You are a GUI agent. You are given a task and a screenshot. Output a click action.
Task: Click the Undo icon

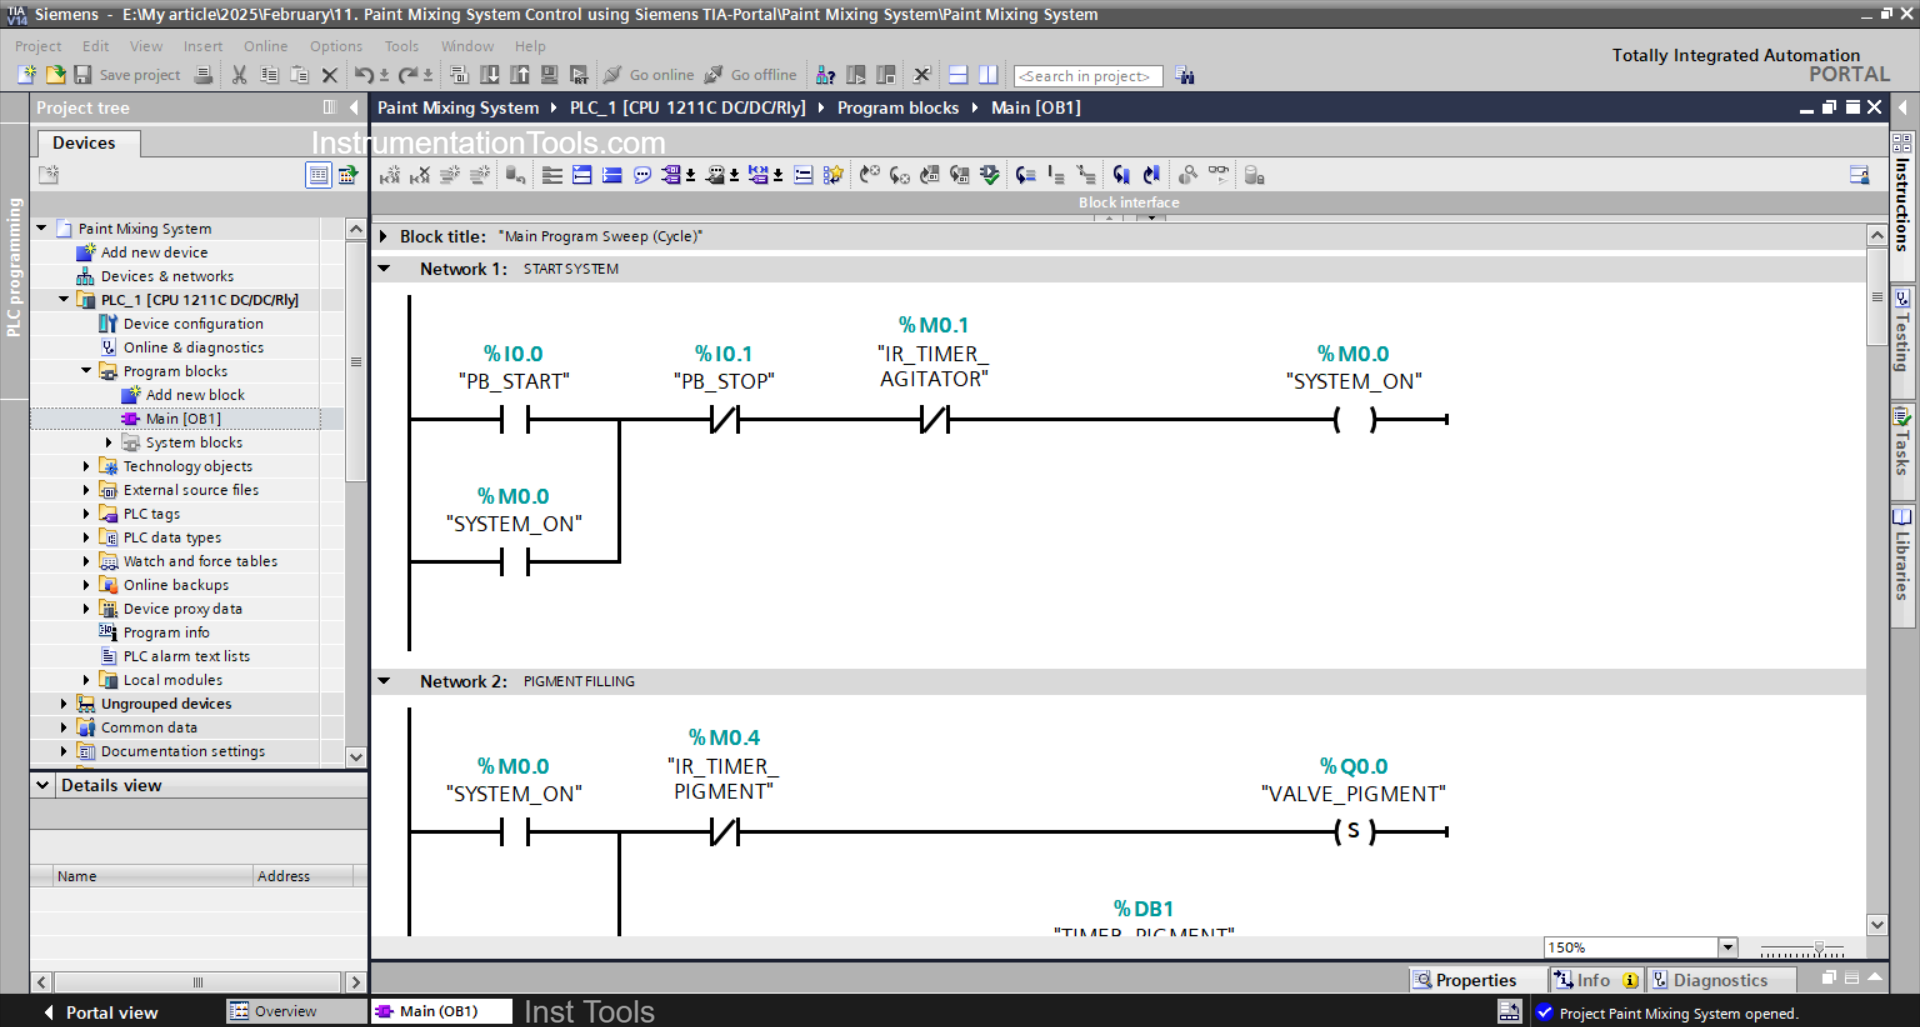[x=365, y=74]
